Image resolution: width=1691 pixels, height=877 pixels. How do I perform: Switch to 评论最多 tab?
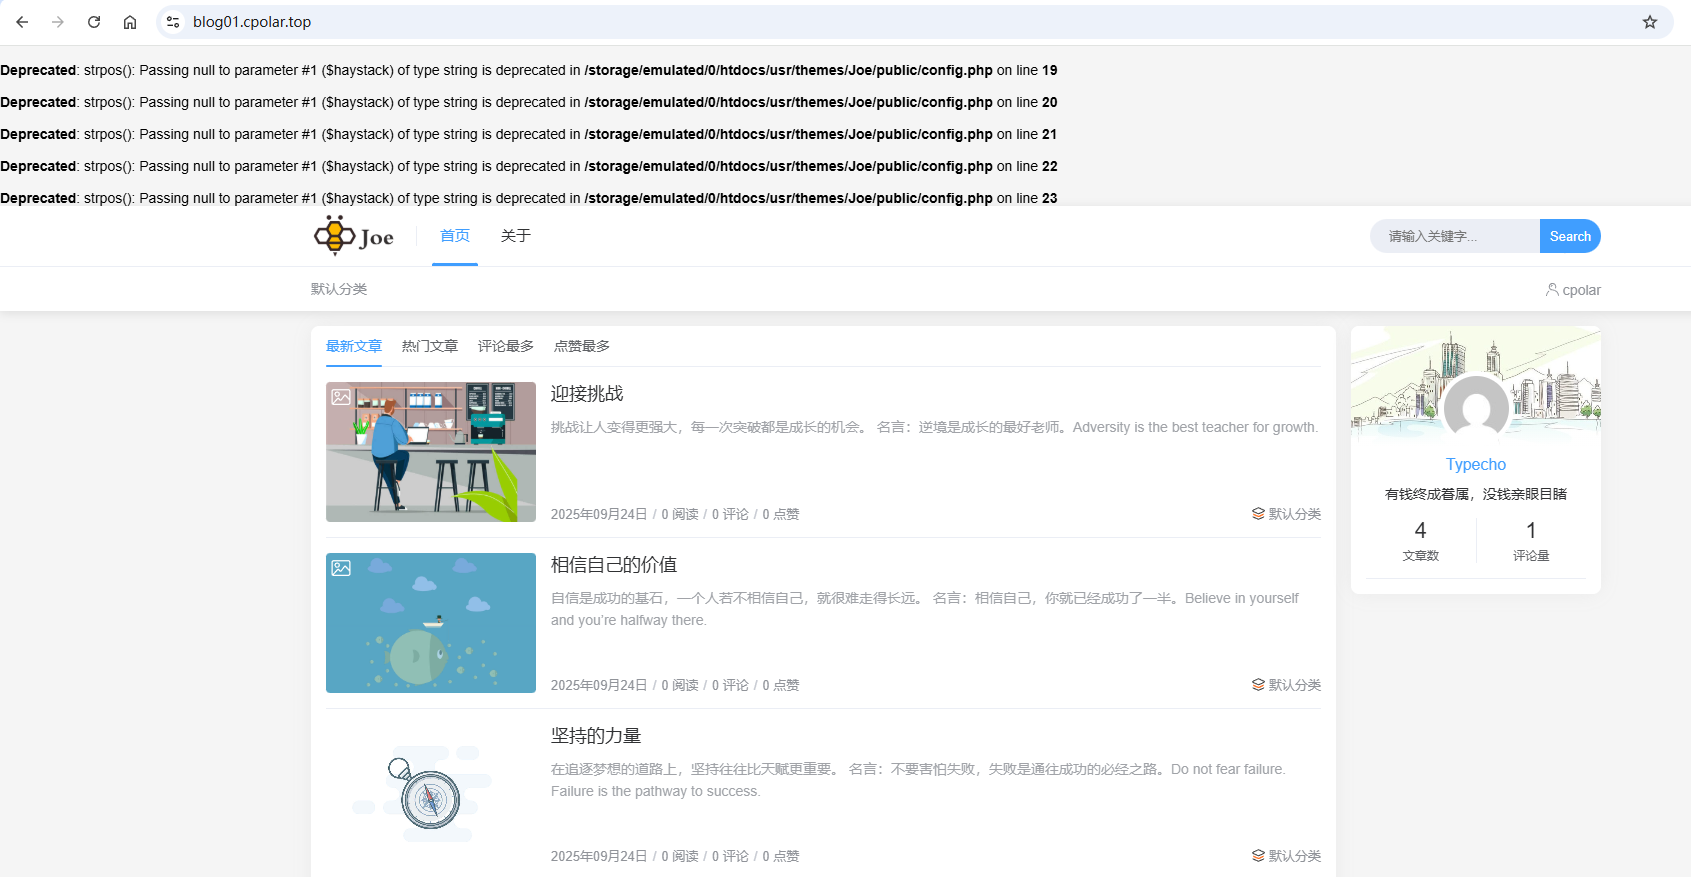tap(506, 346)
